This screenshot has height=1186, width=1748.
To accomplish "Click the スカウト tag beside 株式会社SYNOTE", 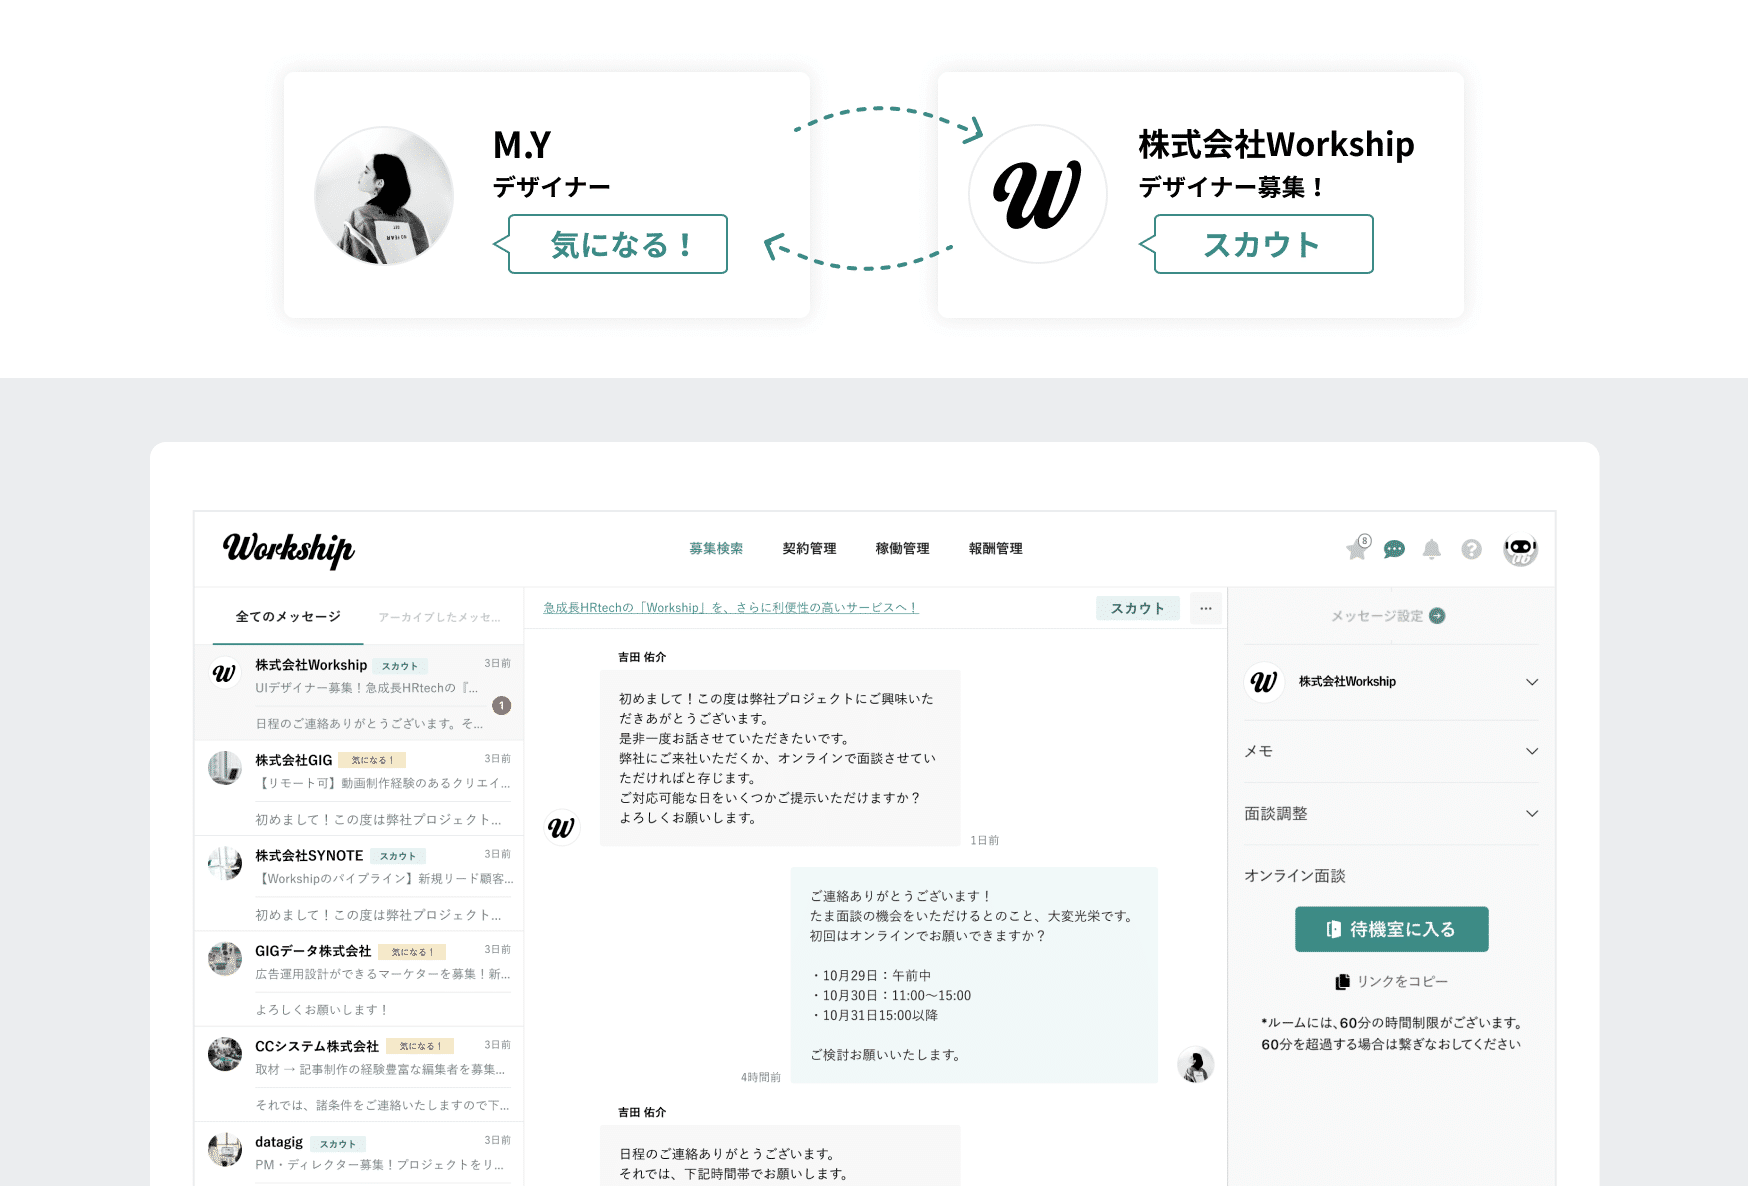I will pos(398,856).
